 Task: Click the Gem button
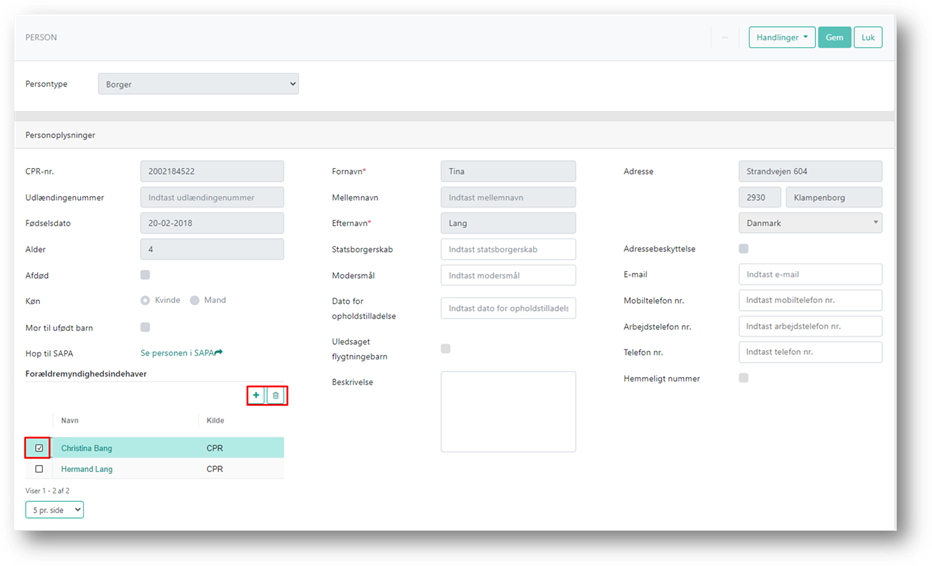click(835, 37)
